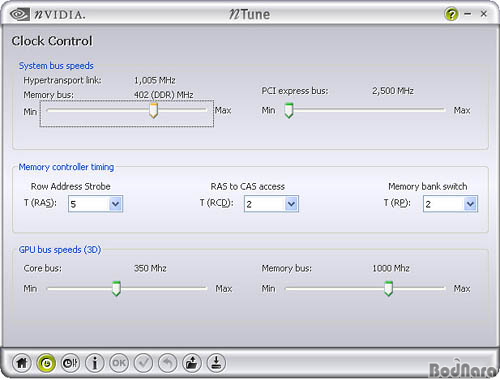
Task: Click the 'Hypertransport link:' label
Action: click(62, 81)
